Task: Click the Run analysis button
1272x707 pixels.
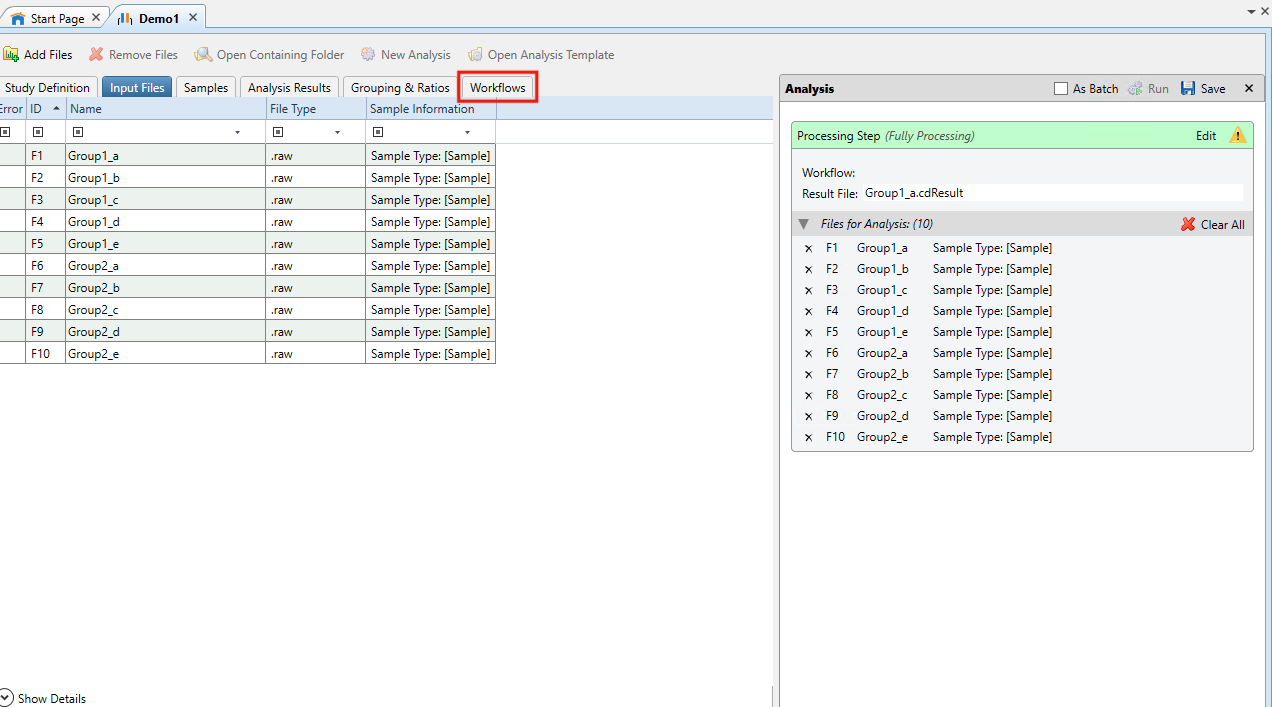Action: click(1148, 89)
